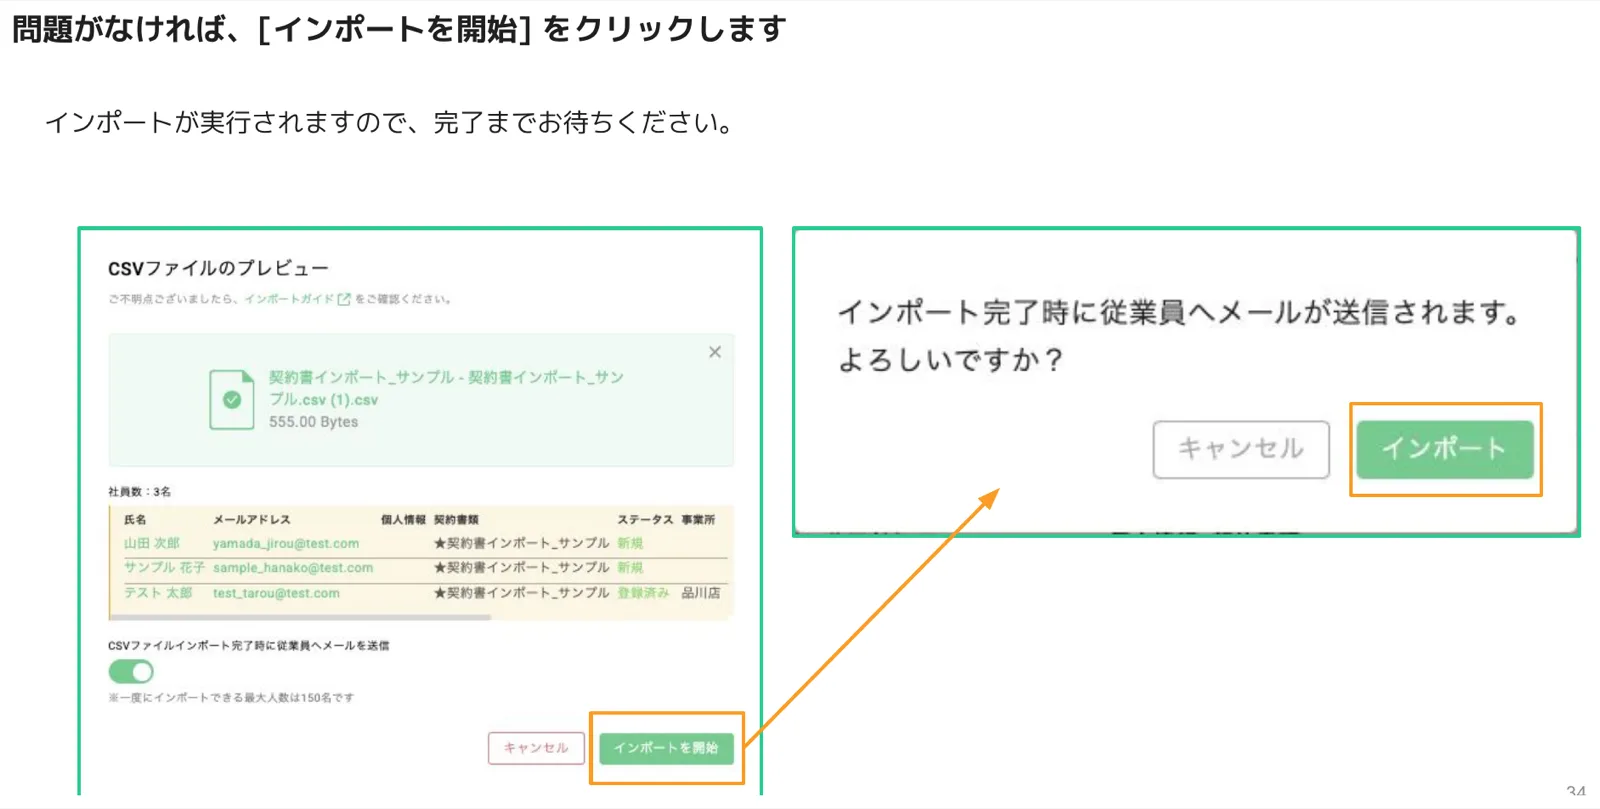1600x809 pixels.
Task: Click the 新規 status in 山田 次郎 row
Action: coord(630,543)
